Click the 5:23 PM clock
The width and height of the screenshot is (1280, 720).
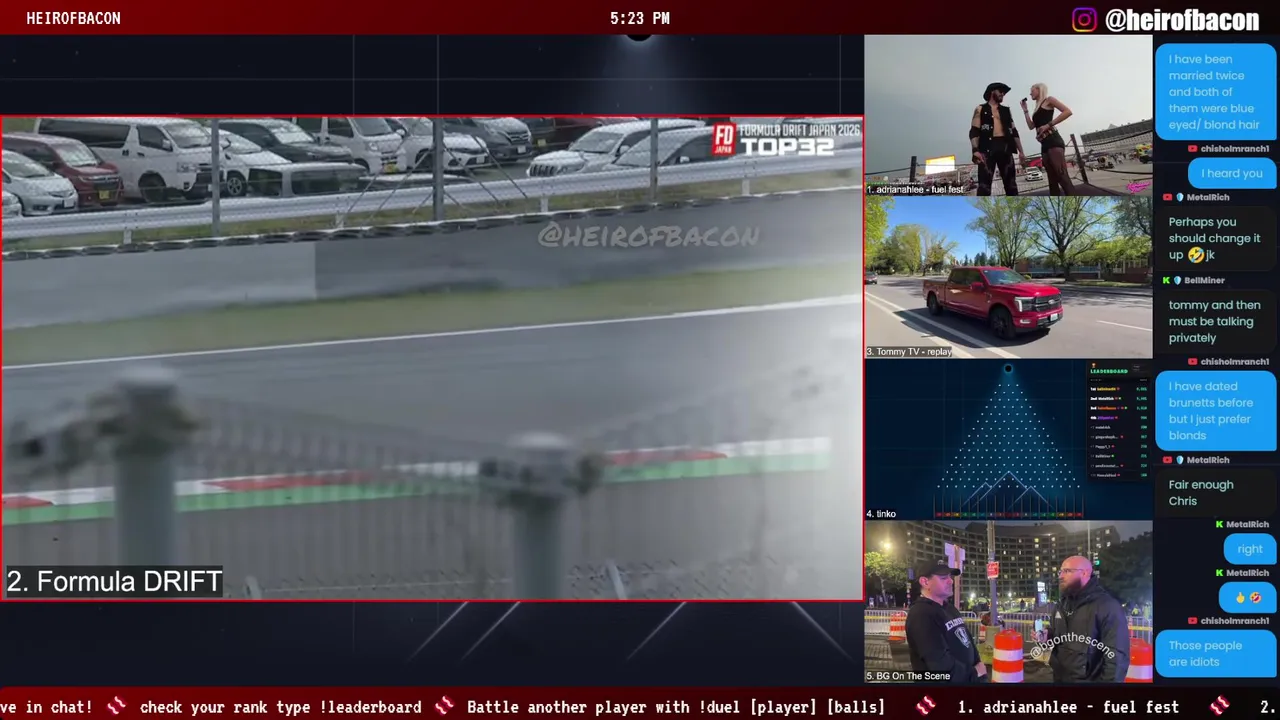point(640,18)
